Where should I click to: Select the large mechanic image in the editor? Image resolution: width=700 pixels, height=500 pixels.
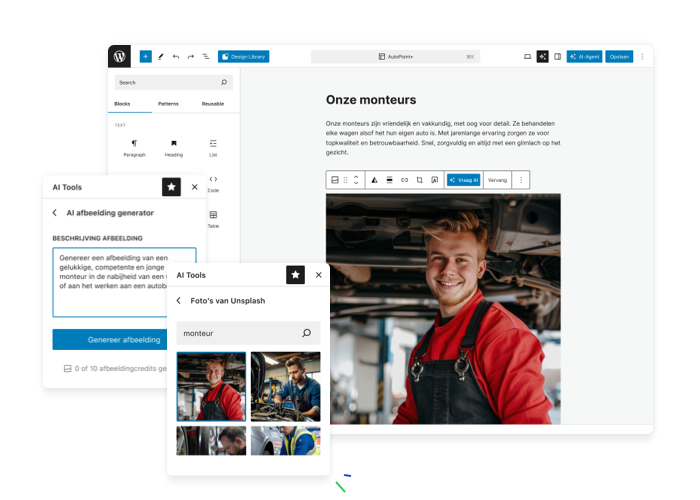point(443,309)
